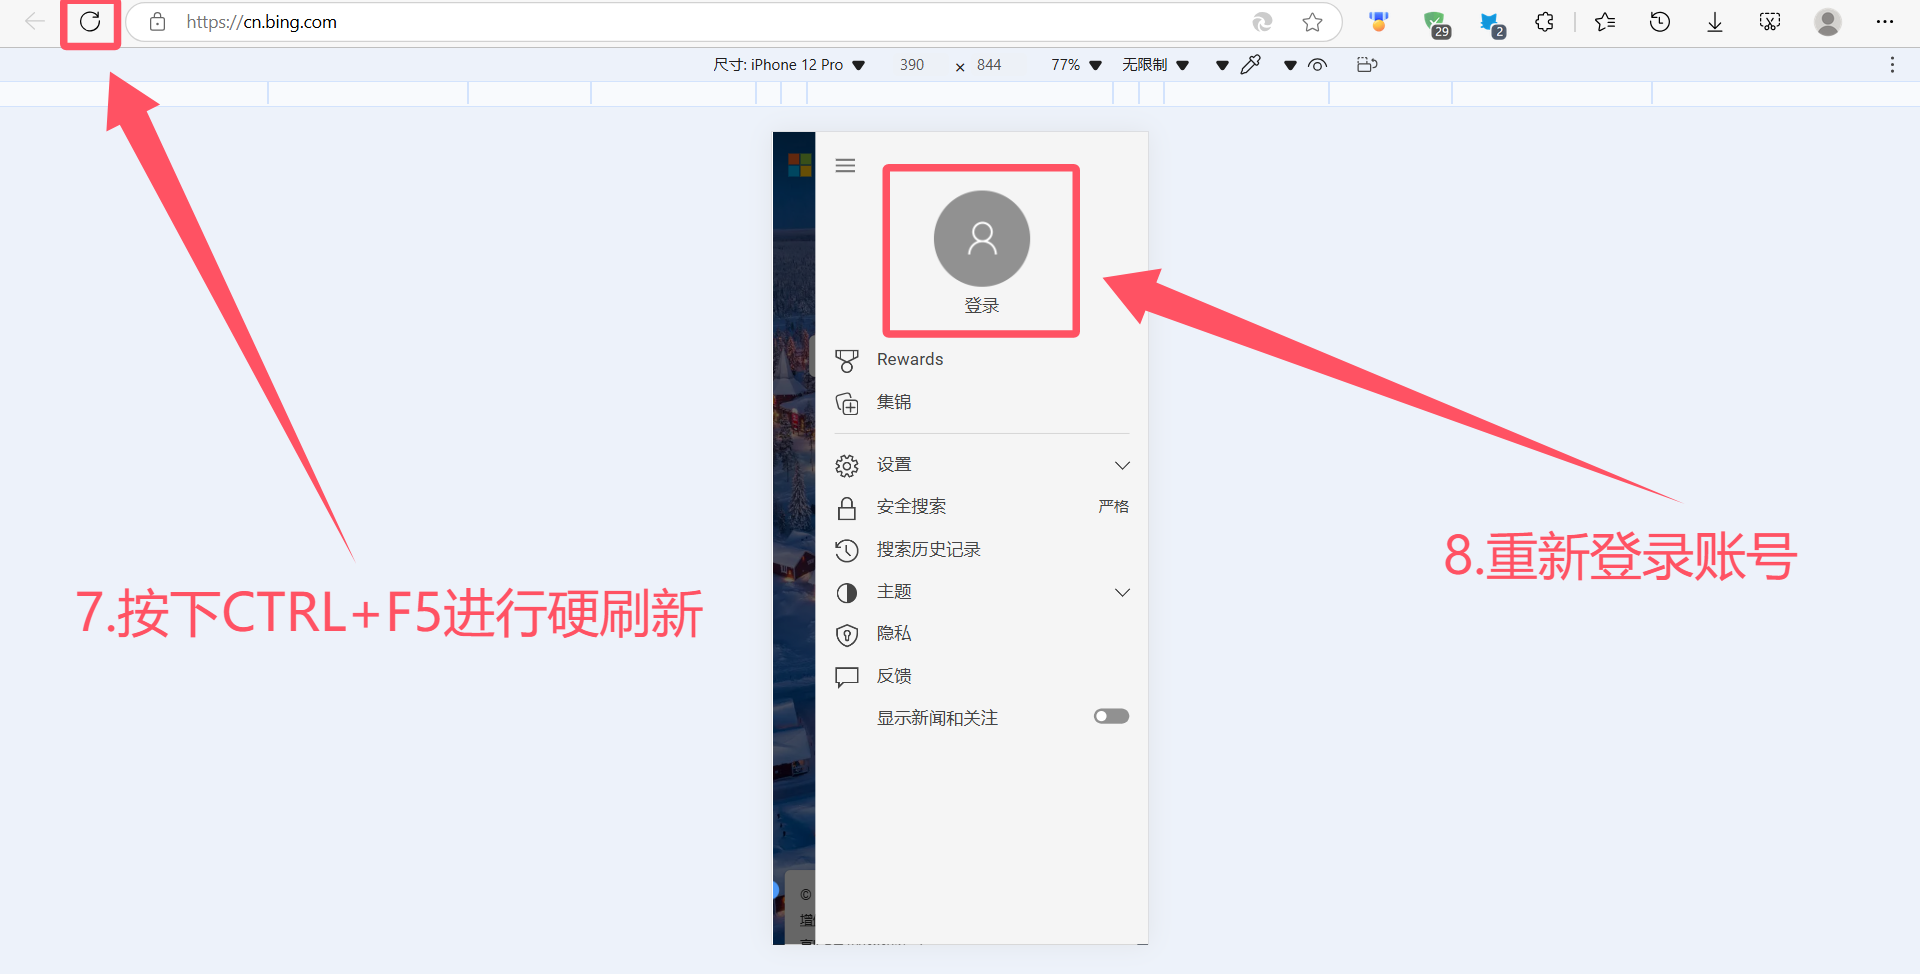Screen dimensions: 1920x974
Task: Open the 77% zoom dropdown
Action: point(1075,65)
